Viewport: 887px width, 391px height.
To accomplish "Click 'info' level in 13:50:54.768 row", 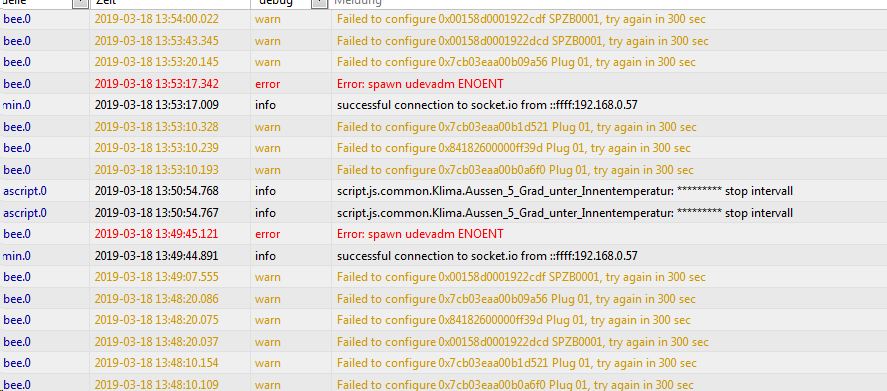I will [265, 191].
